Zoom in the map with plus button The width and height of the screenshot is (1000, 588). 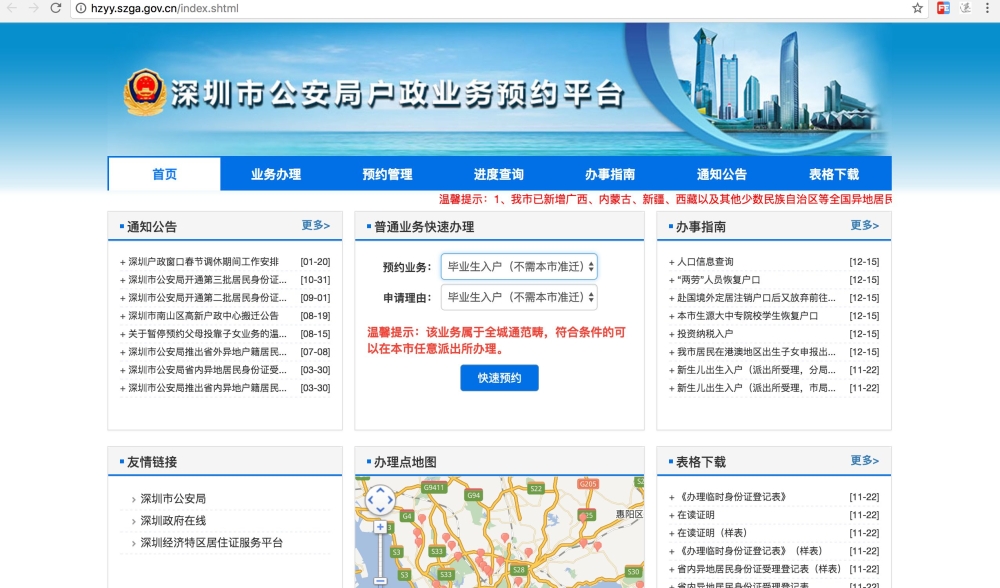(x=380, y=527)
